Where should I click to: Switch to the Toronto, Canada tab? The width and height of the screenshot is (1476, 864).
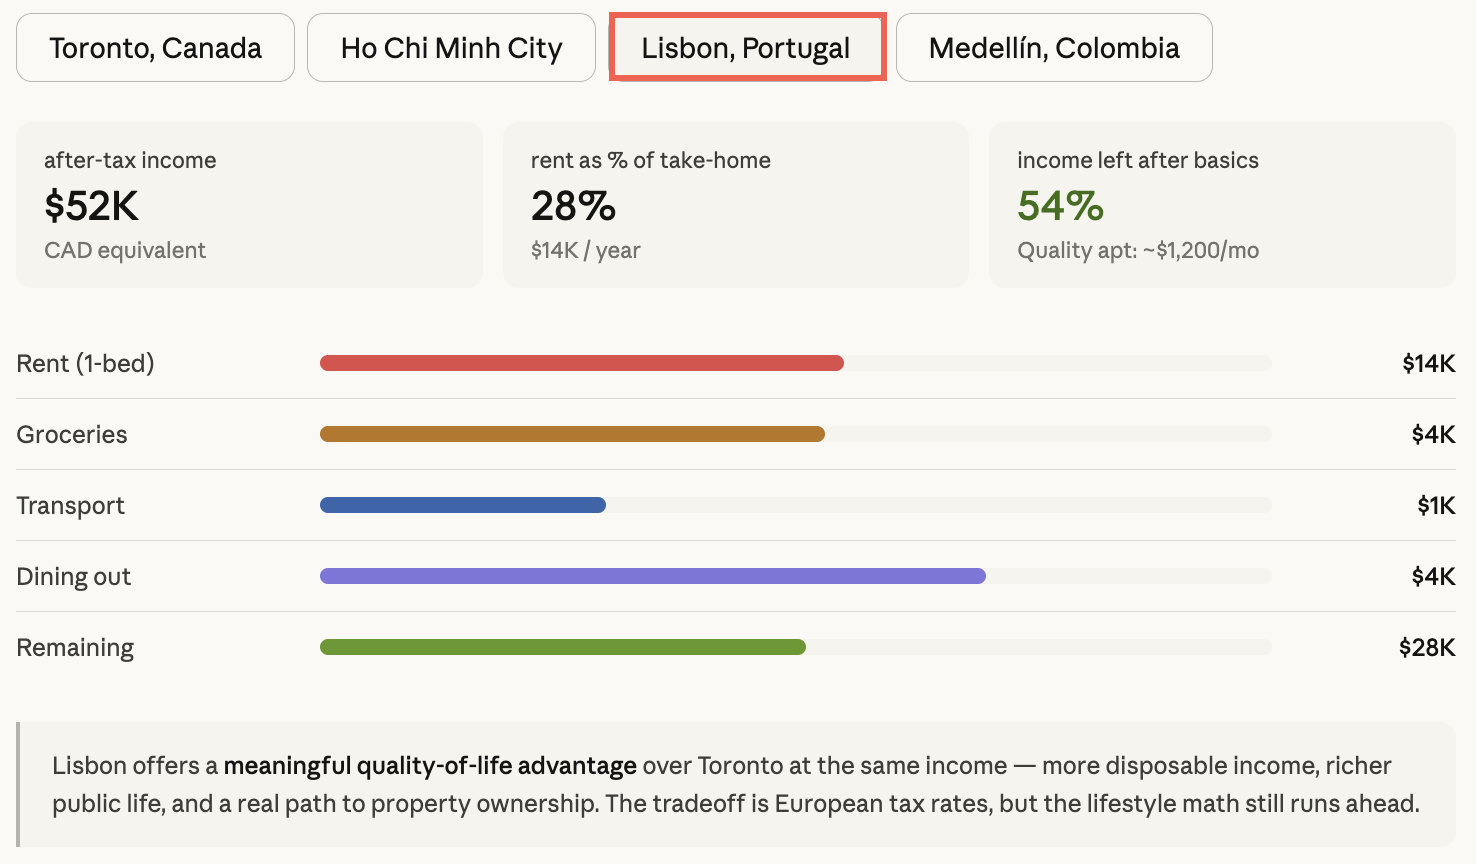155,48
